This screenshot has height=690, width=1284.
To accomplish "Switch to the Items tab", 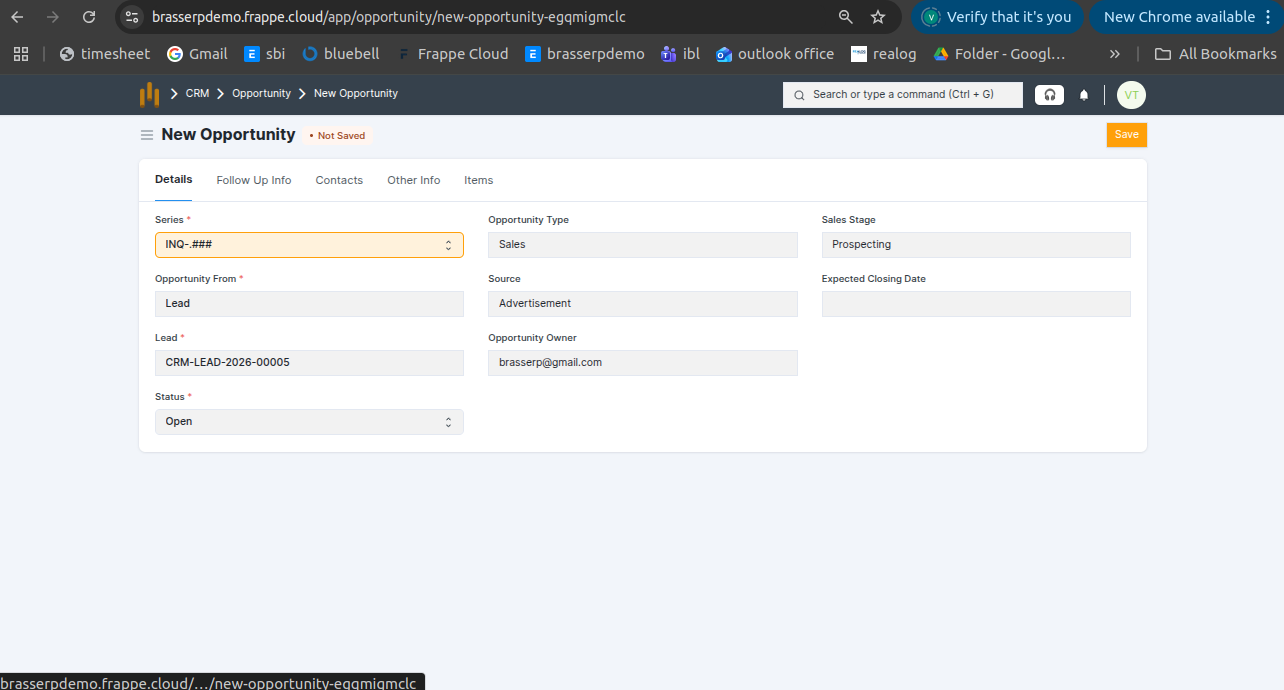I will tap(478, 180).
